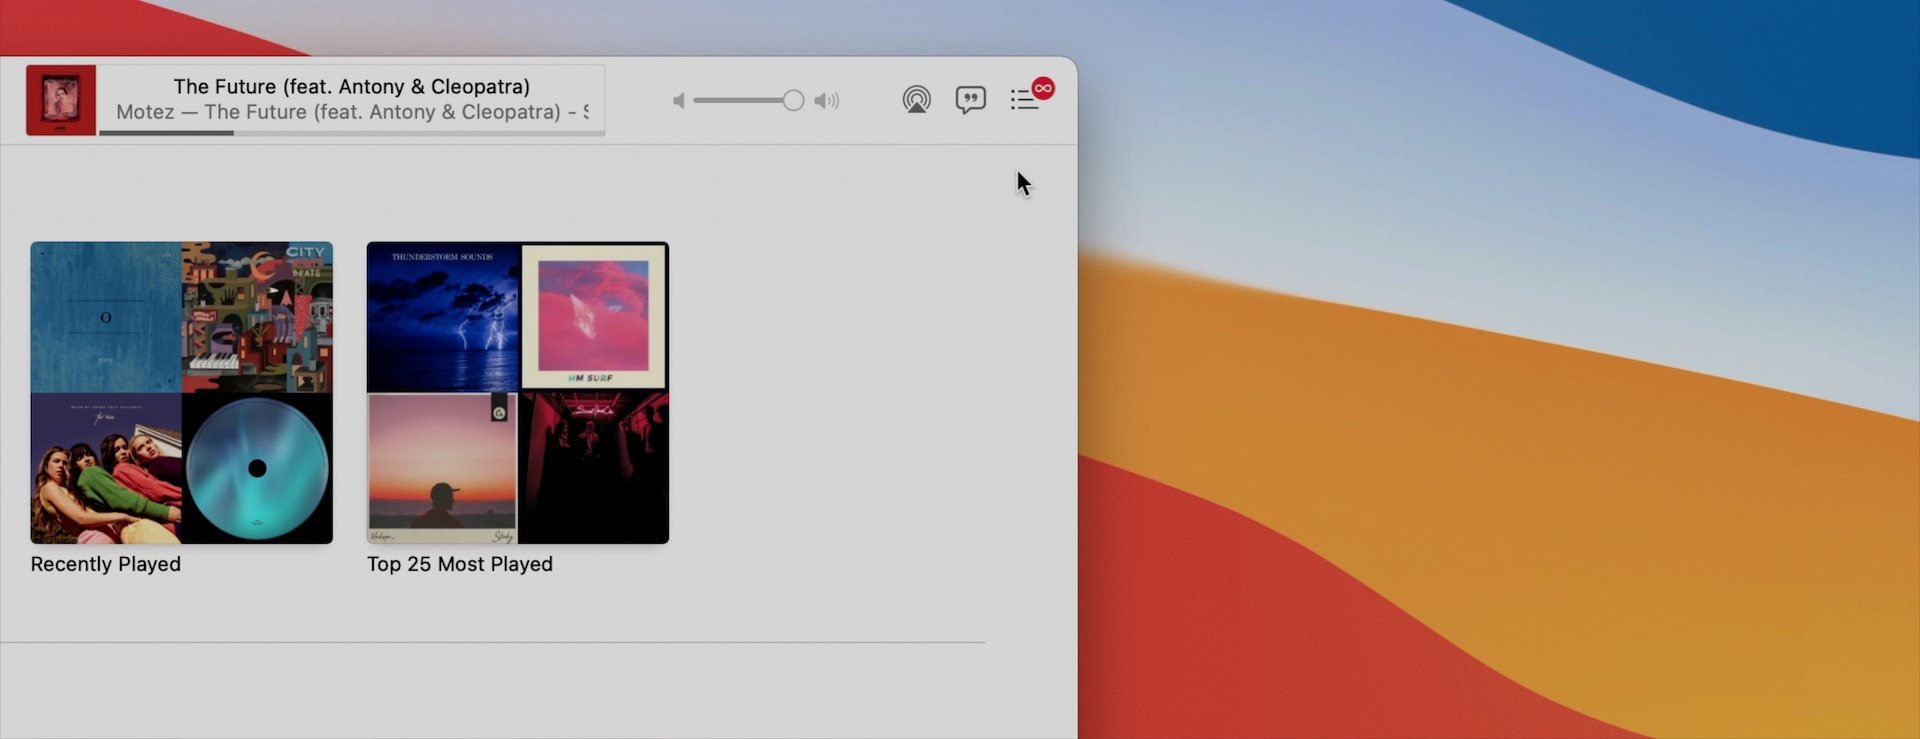Open the Up Next queue list
1920x739 pixels.
1022,101
